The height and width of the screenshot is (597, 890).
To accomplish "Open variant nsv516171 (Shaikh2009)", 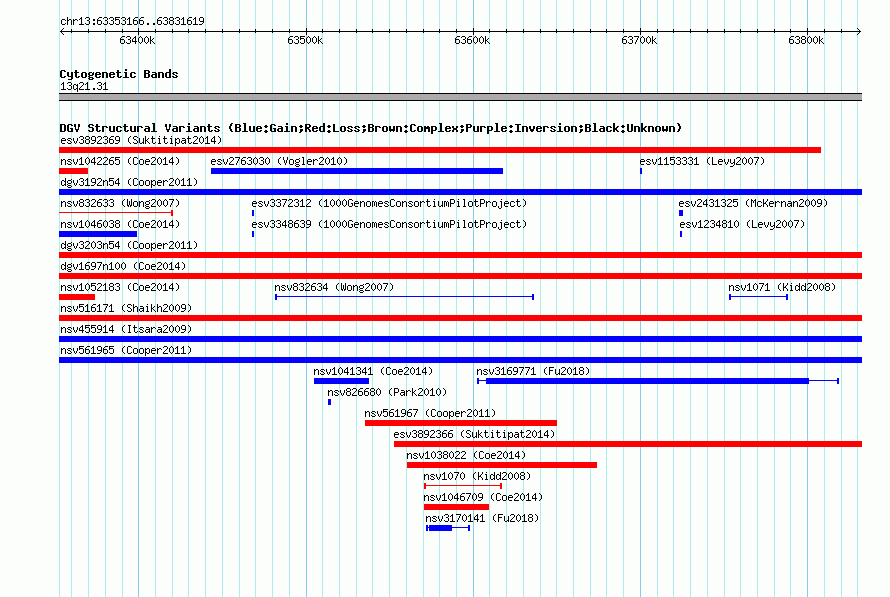I will [460, 318].
